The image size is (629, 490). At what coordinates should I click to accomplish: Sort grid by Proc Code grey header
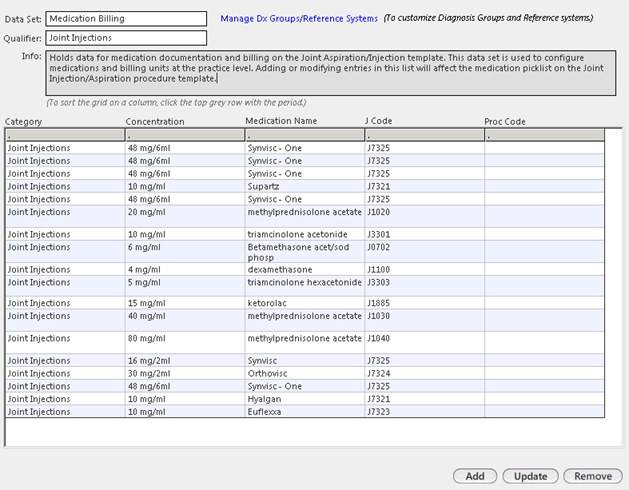[x=544, y=135]
